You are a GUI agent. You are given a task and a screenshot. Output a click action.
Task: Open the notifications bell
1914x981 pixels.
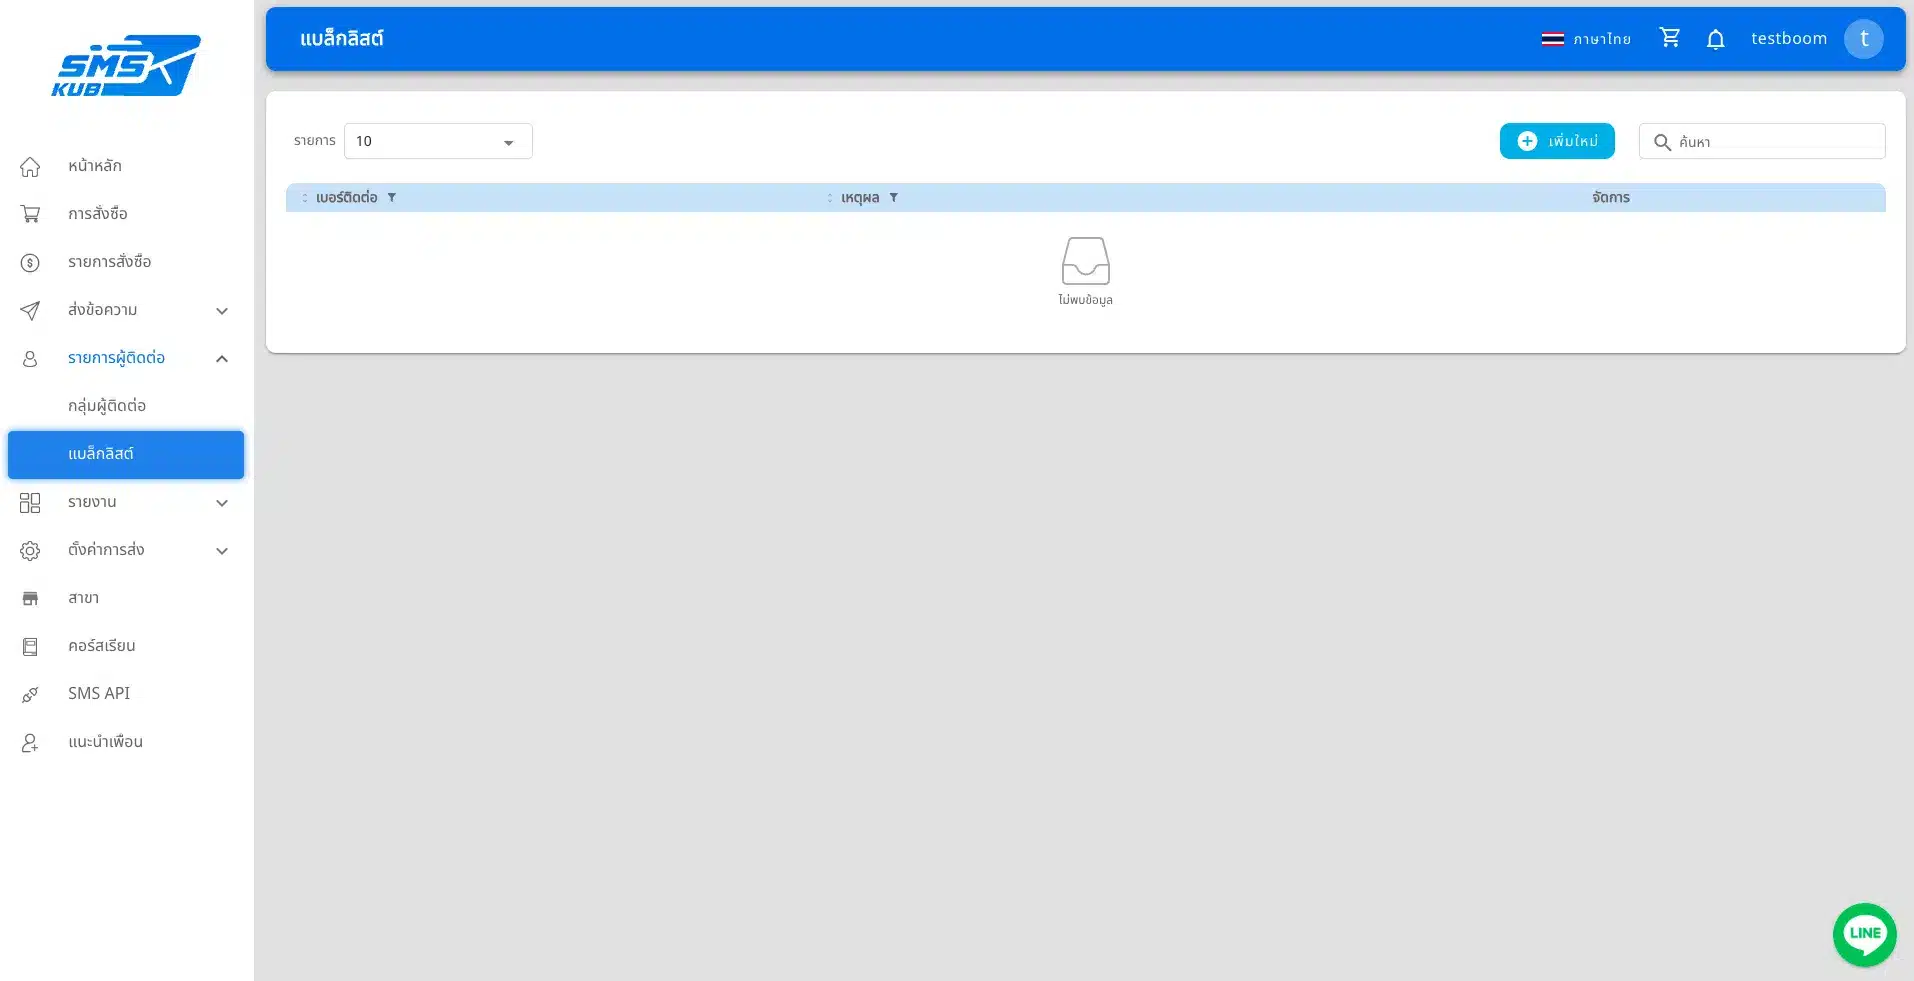click(1715, 39)
